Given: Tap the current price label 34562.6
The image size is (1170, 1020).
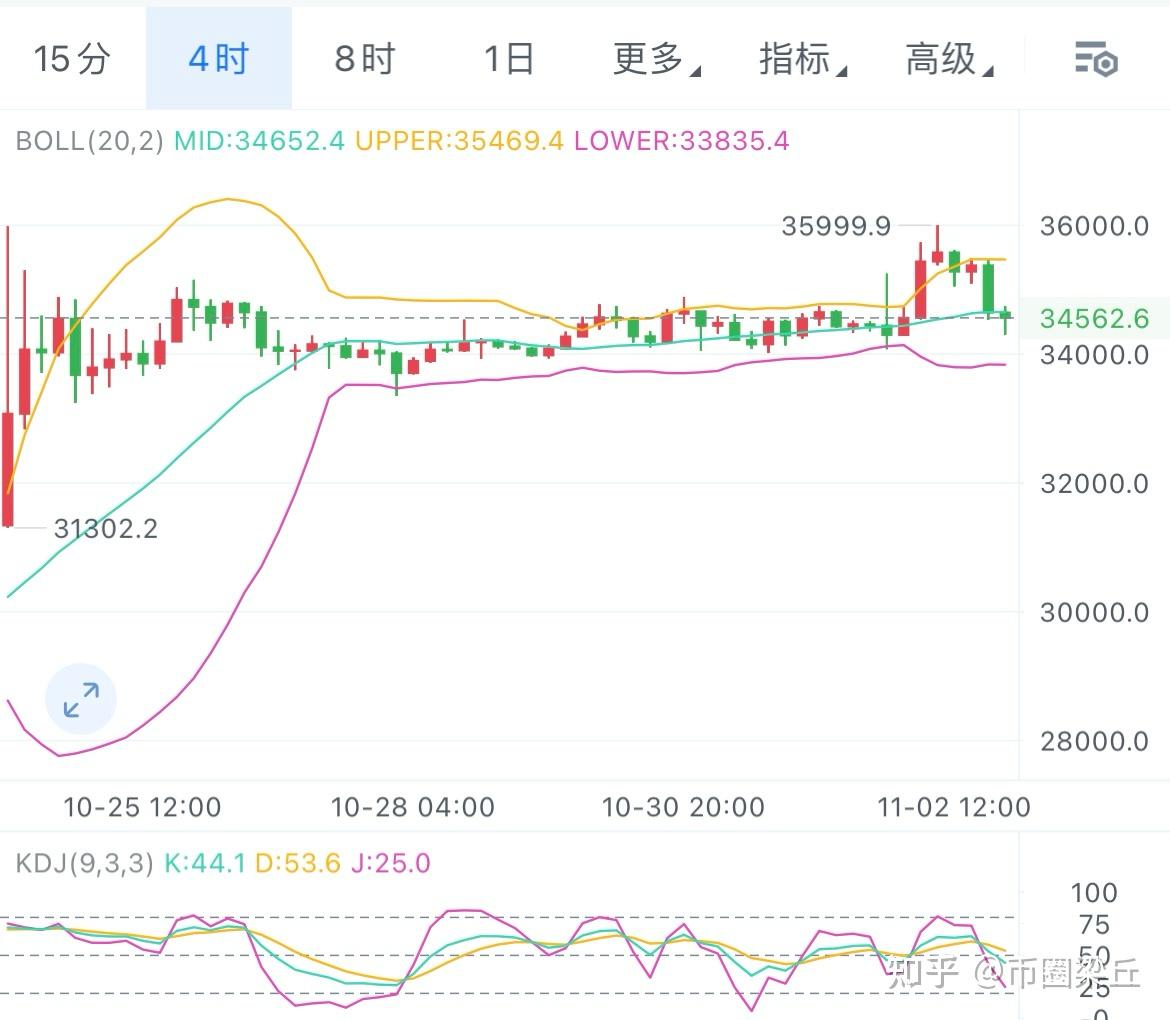Looking at the screenshot, I should (1094, 319).
